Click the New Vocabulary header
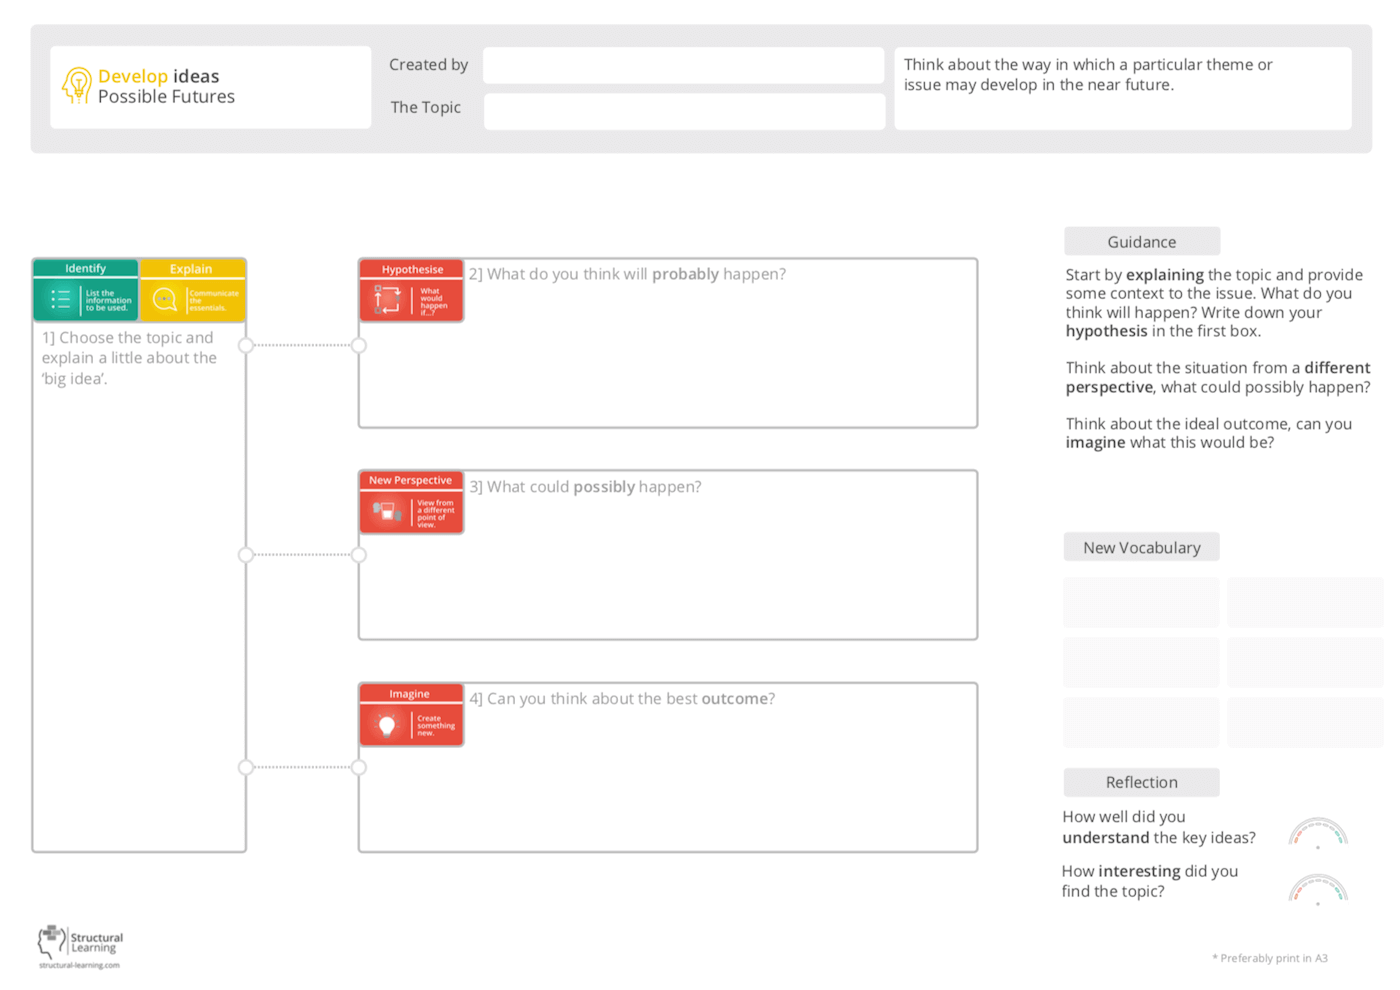 (x=1141, y=547)
